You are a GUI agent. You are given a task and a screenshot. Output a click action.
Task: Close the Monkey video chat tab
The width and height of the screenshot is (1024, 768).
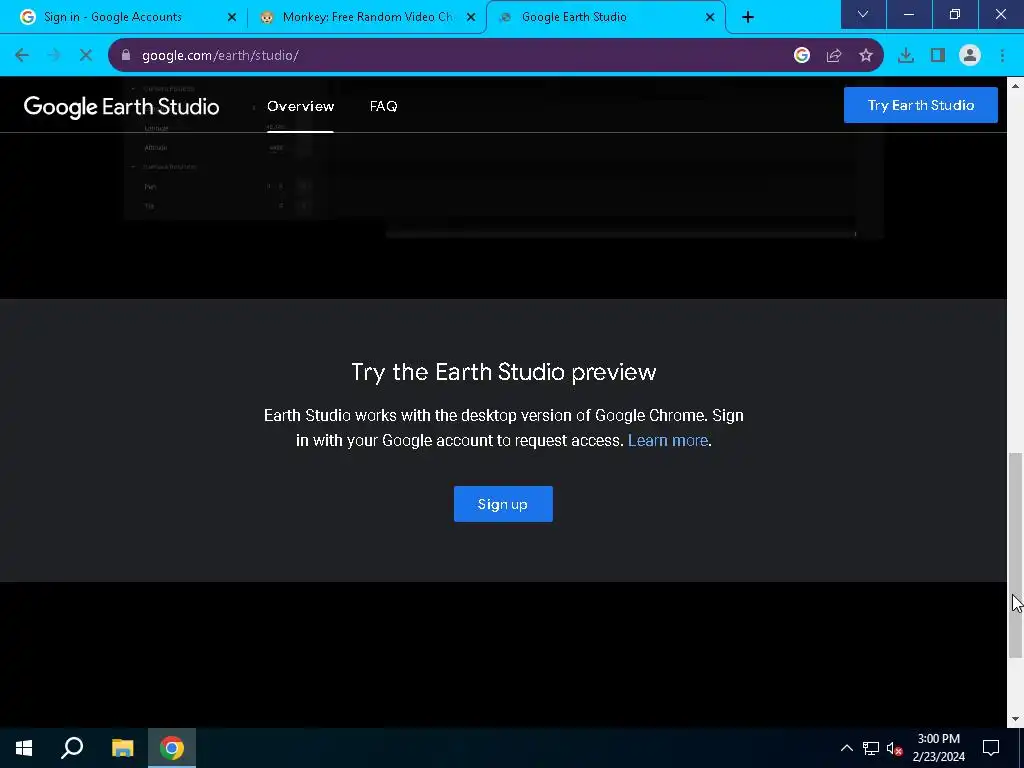tap(471, 17)
